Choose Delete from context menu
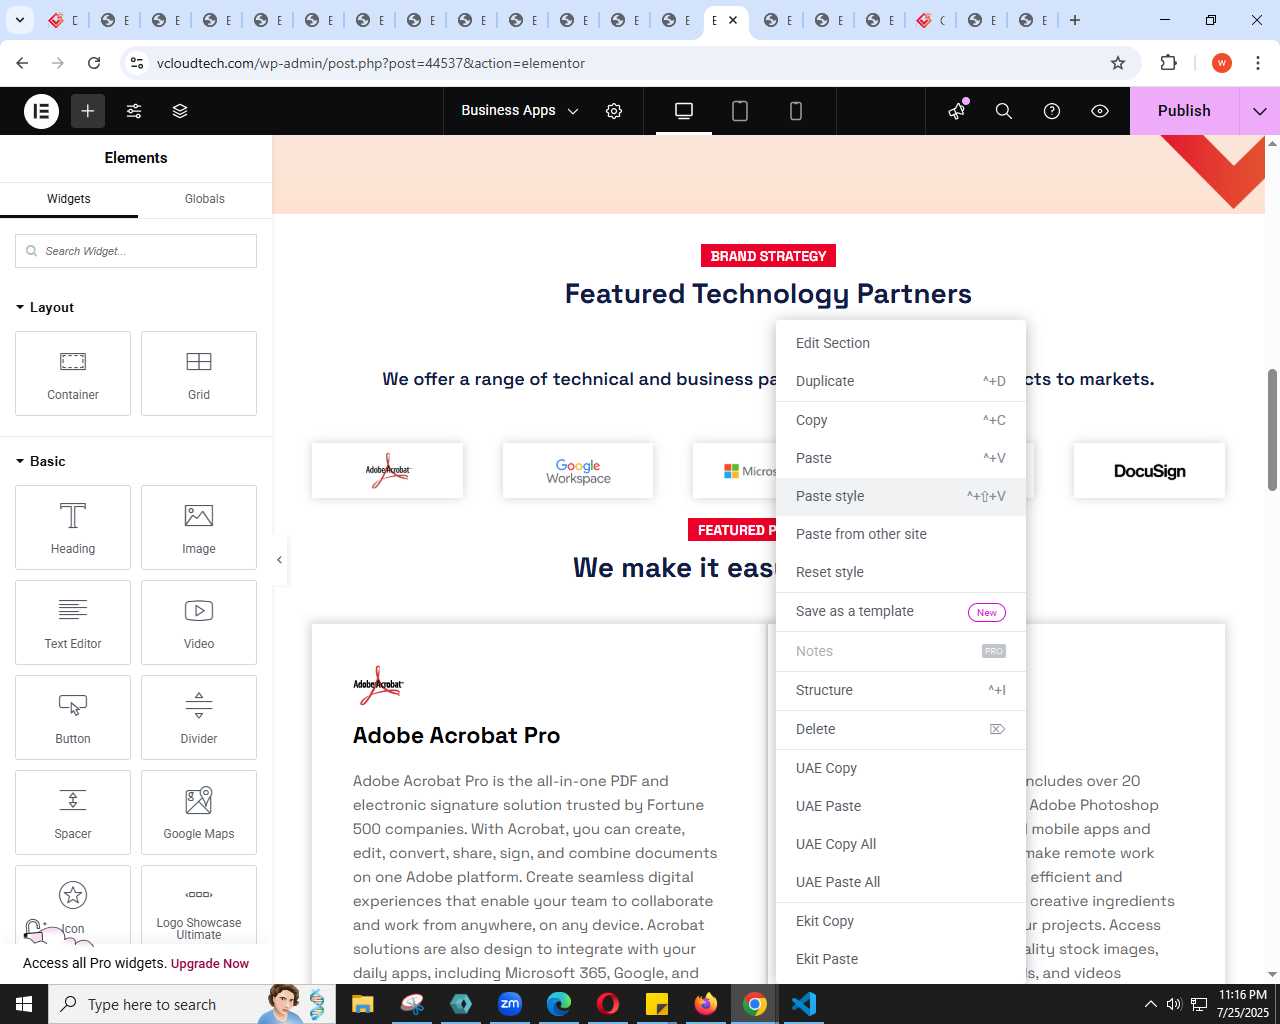Viewport: 1280px width, 1024px height. (901, 729)
